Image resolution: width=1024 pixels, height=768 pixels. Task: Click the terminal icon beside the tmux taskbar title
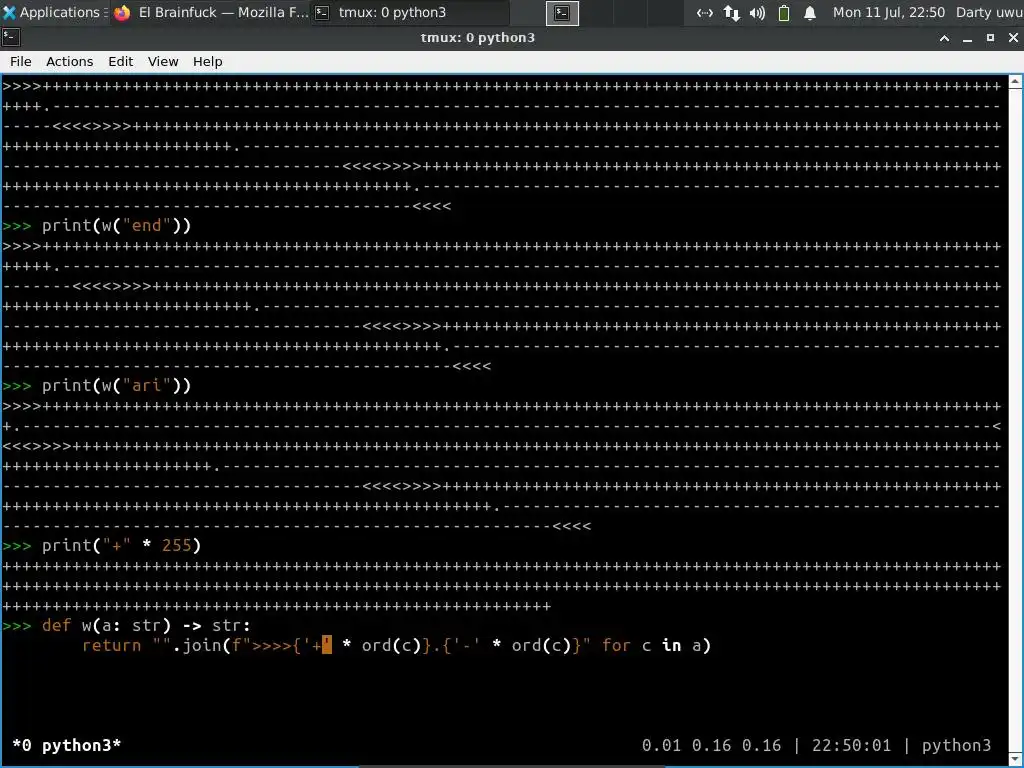[x=322, y=12]
